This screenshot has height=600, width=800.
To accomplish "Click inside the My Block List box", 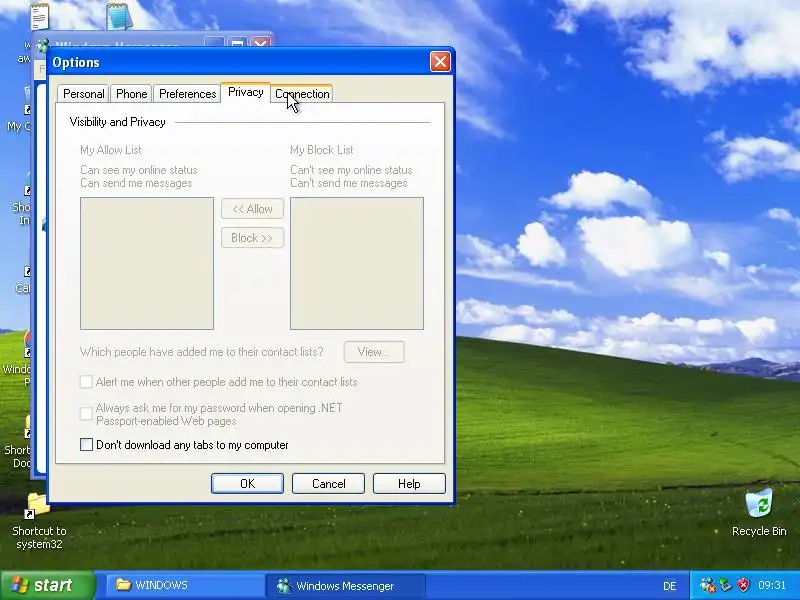I will [x=357, y=263].
